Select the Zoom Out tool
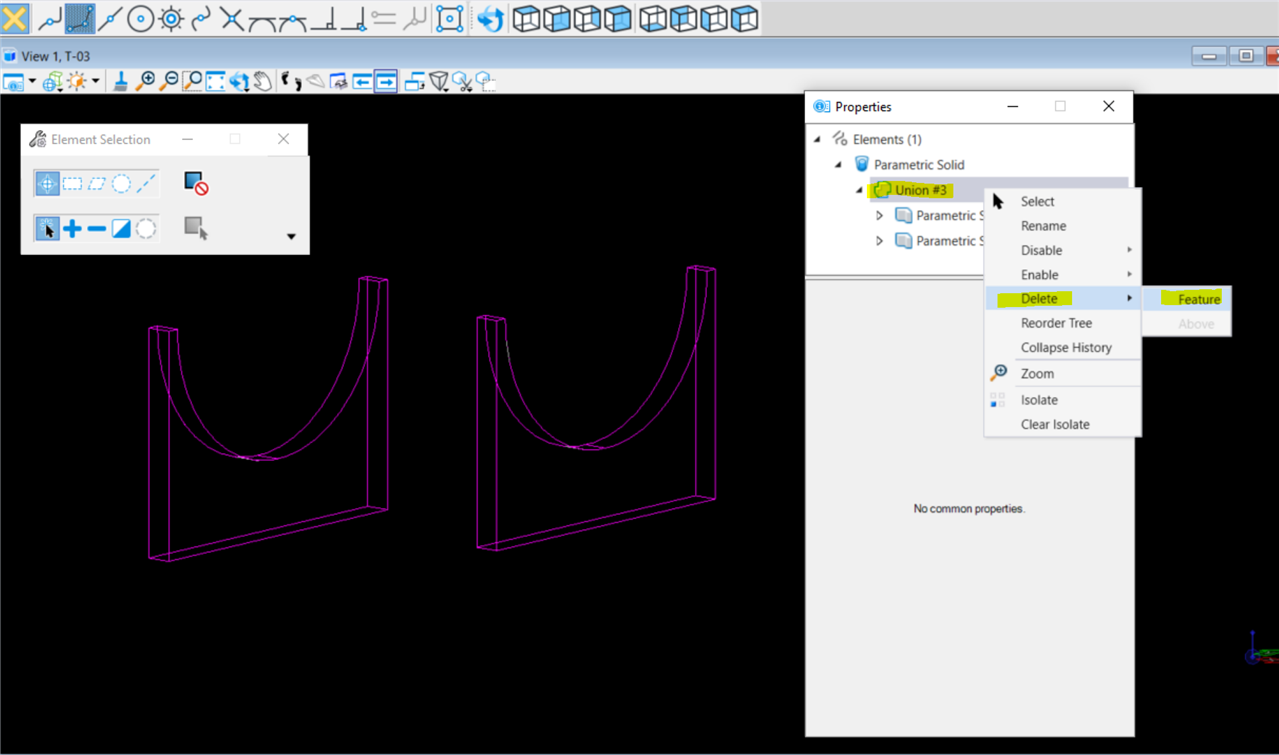1279x755 pixels. (x=168, y=81)
